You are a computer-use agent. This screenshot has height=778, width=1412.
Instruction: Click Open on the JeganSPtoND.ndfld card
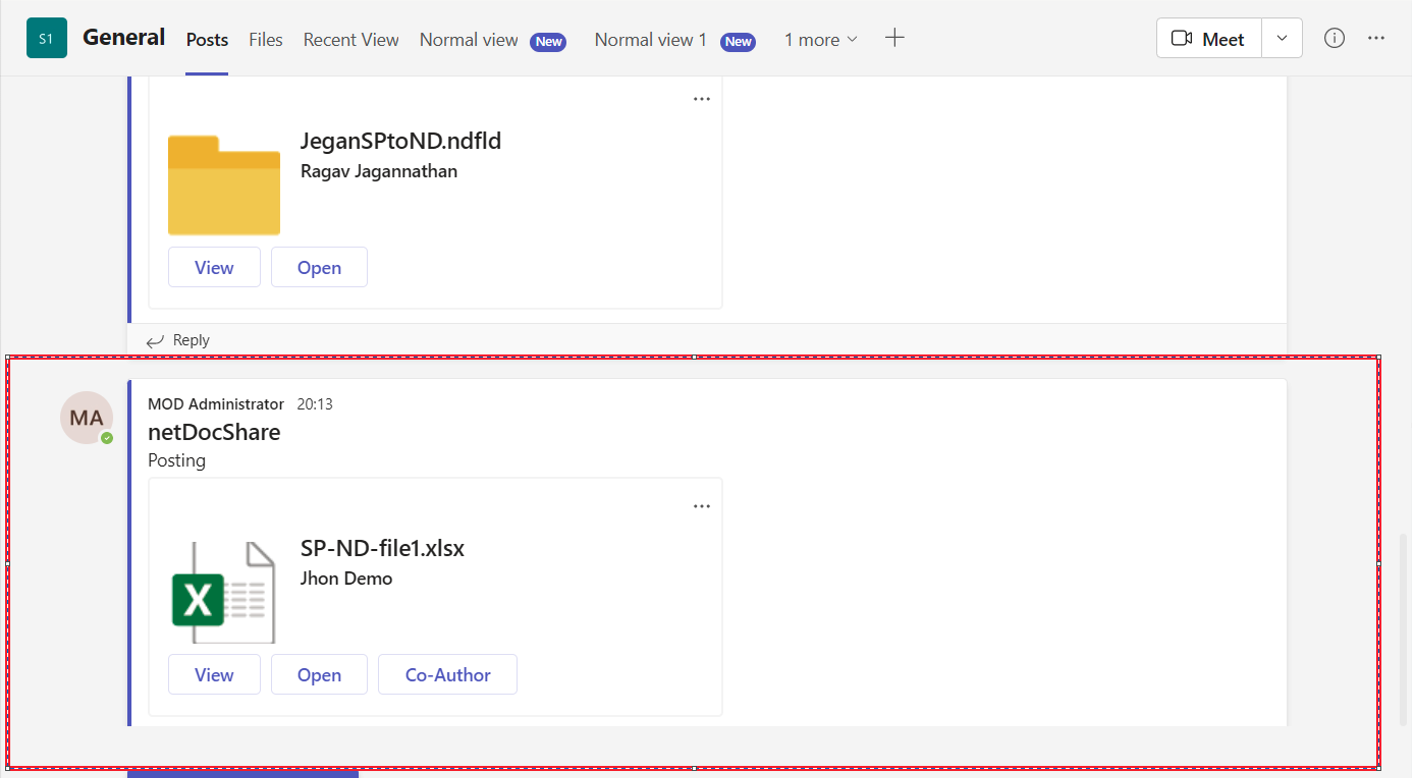(x=319, y=267)
